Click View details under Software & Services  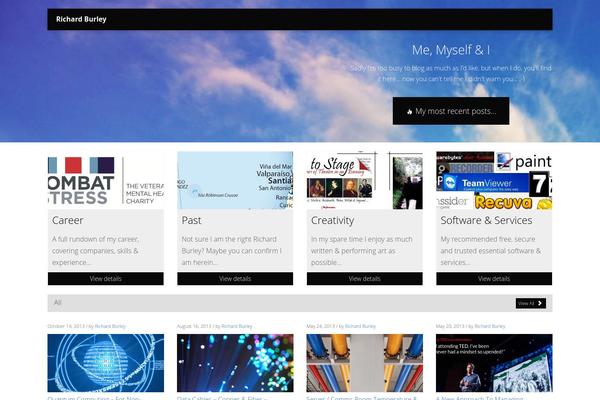tap(494, 279)
